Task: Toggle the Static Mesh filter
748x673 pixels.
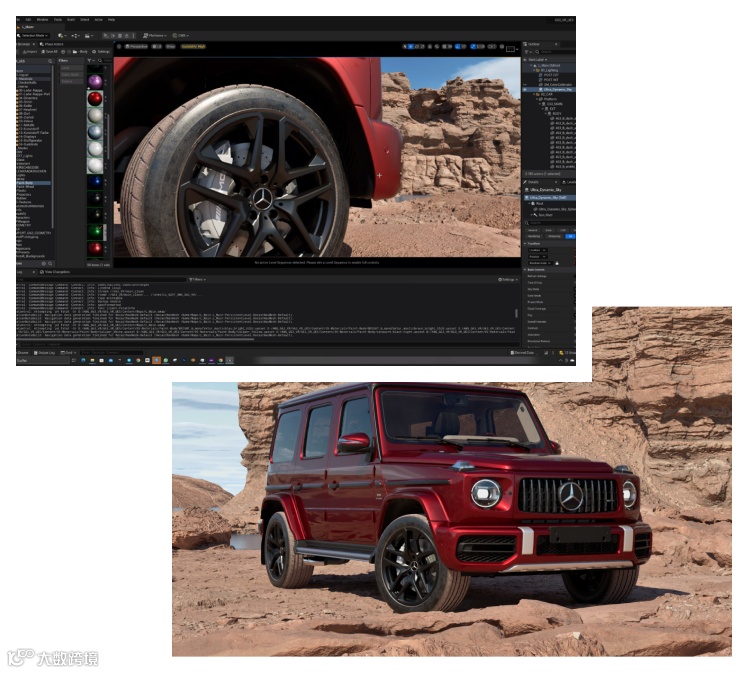Action: tap(70, 74)
